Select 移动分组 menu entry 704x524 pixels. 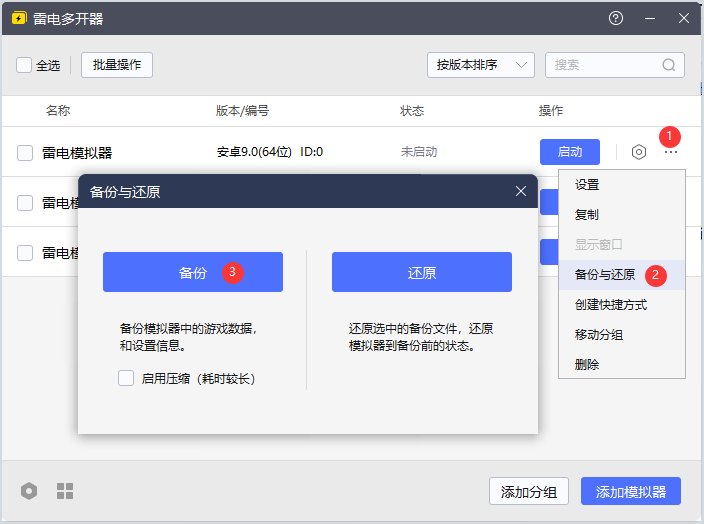pyautogui.click(x=622, y=335)
